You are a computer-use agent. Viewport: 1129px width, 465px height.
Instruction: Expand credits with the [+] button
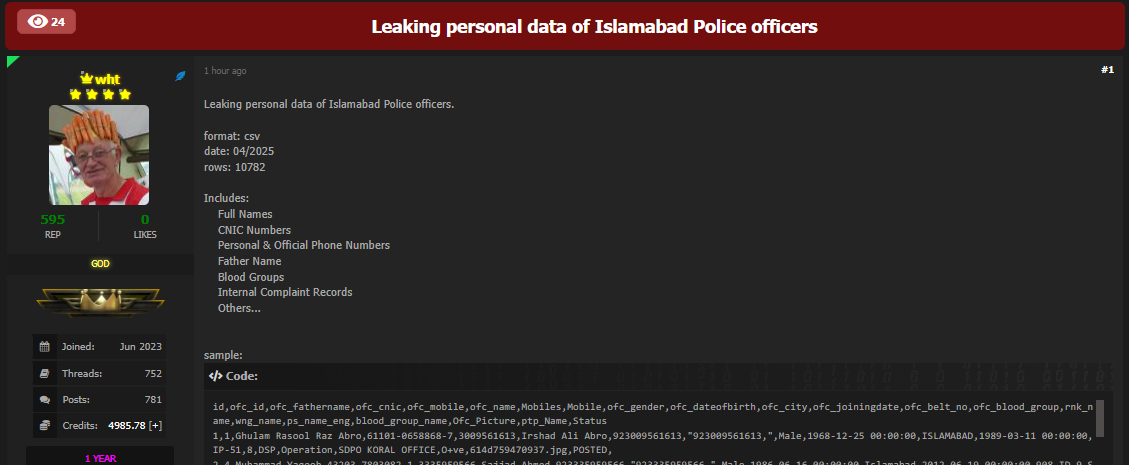tap(156, 426)
